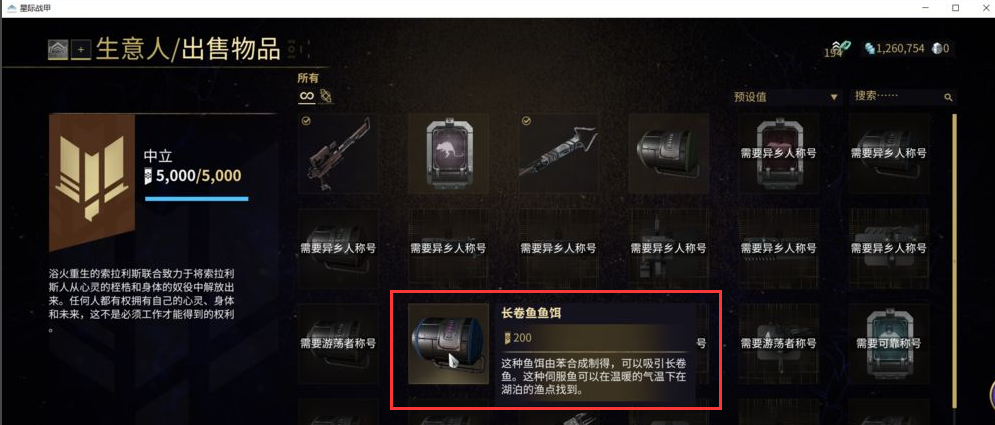Click the mastery rank leaf icon
This screenshot has height=425, width=995.
[x=845, y=46]
